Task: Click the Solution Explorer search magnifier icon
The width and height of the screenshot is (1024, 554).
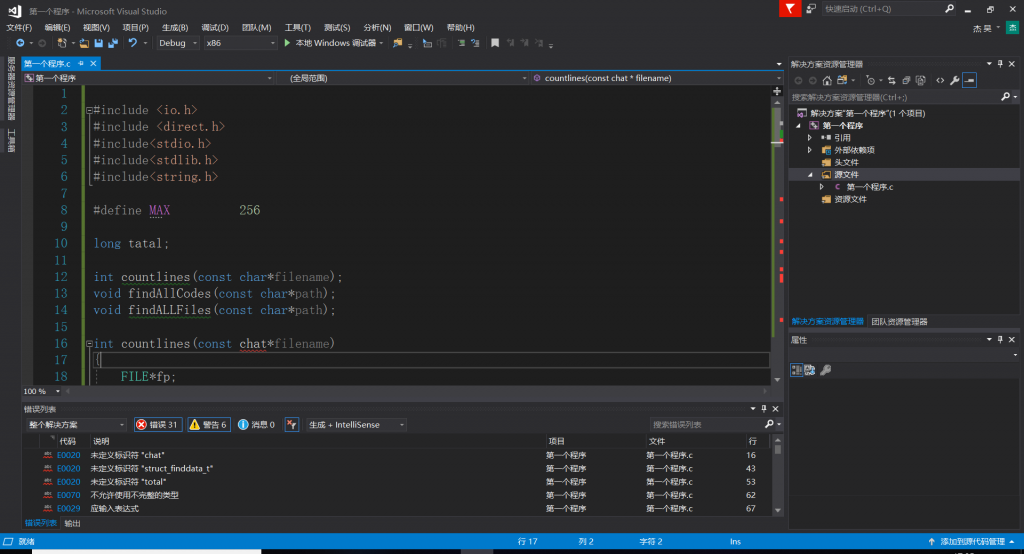Action: coord(1005,97)
